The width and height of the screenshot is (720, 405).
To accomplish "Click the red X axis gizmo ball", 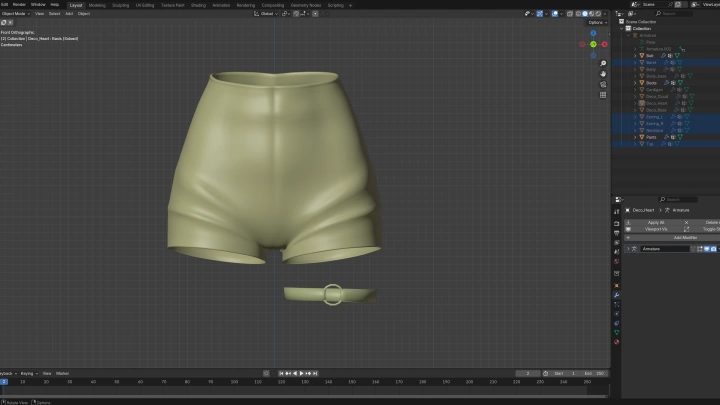I will point(604,44).
